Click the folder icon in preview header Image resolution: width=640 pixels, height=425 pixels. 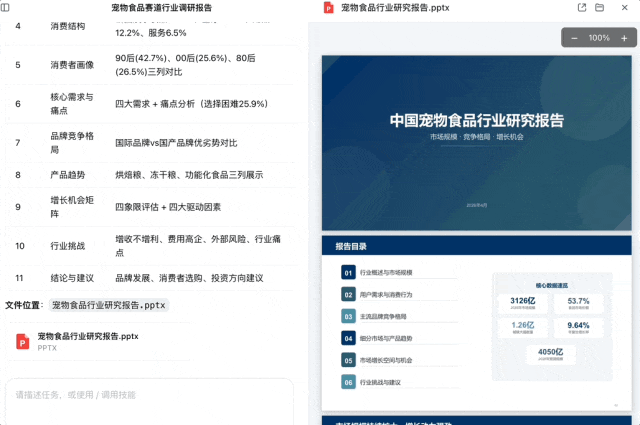click(x=600, y=7)
